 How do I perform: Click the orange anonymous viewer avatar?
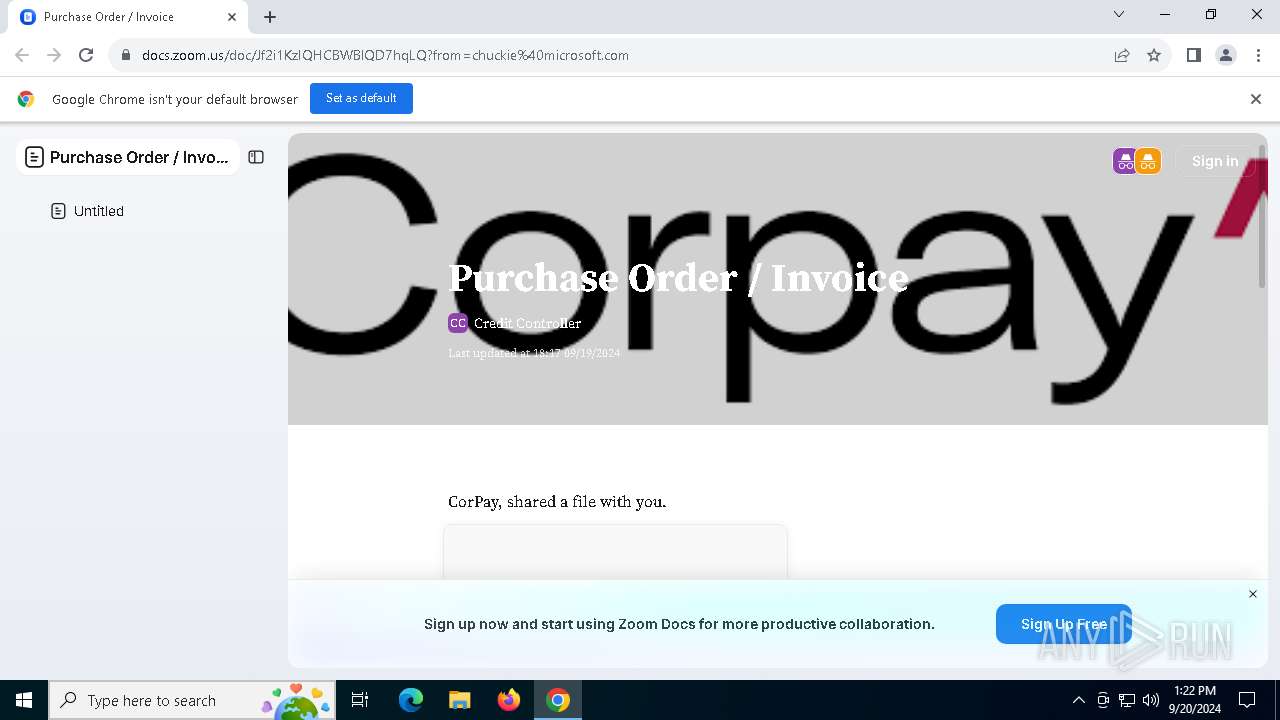coord(1148,161)
